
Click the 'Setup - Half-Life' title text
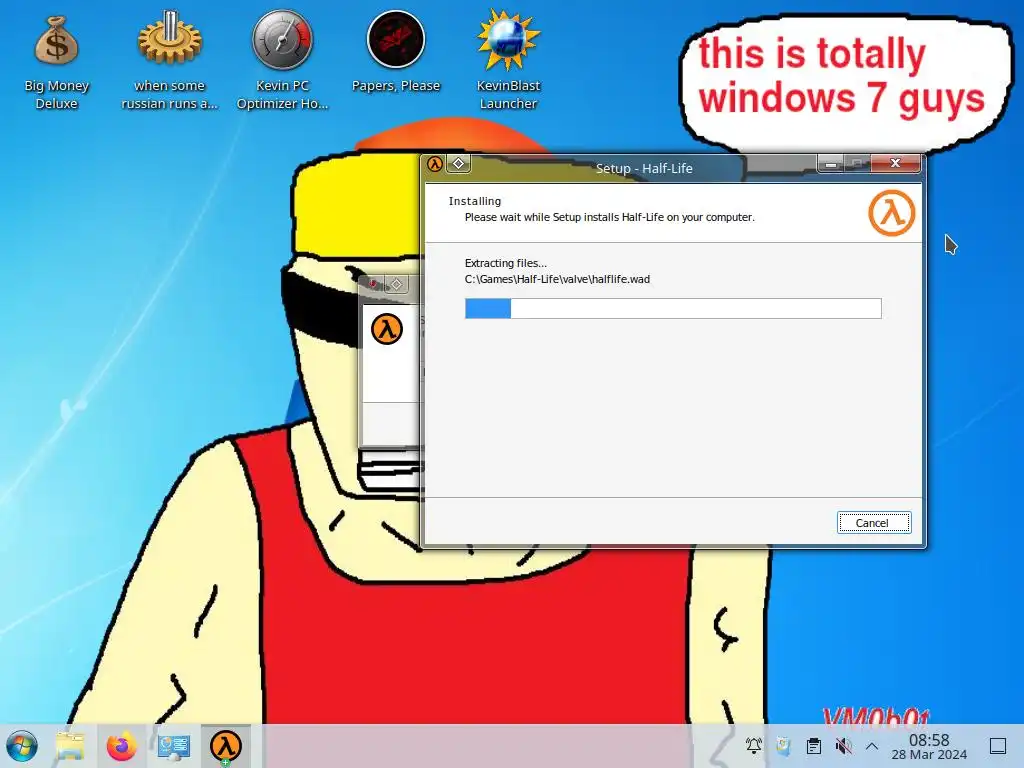point(644,168)
